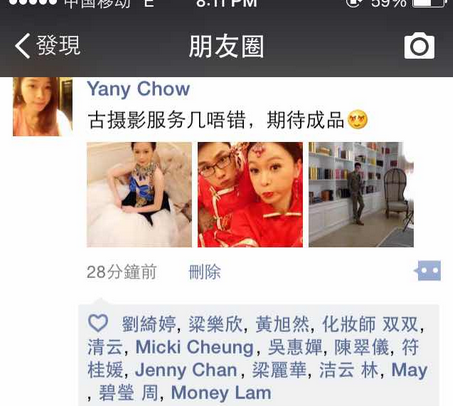Viewport: 453px width, 406px height.
Task: Open Money Lam's profile from likes
Action: pyautogui.click(x=221, y=393)
